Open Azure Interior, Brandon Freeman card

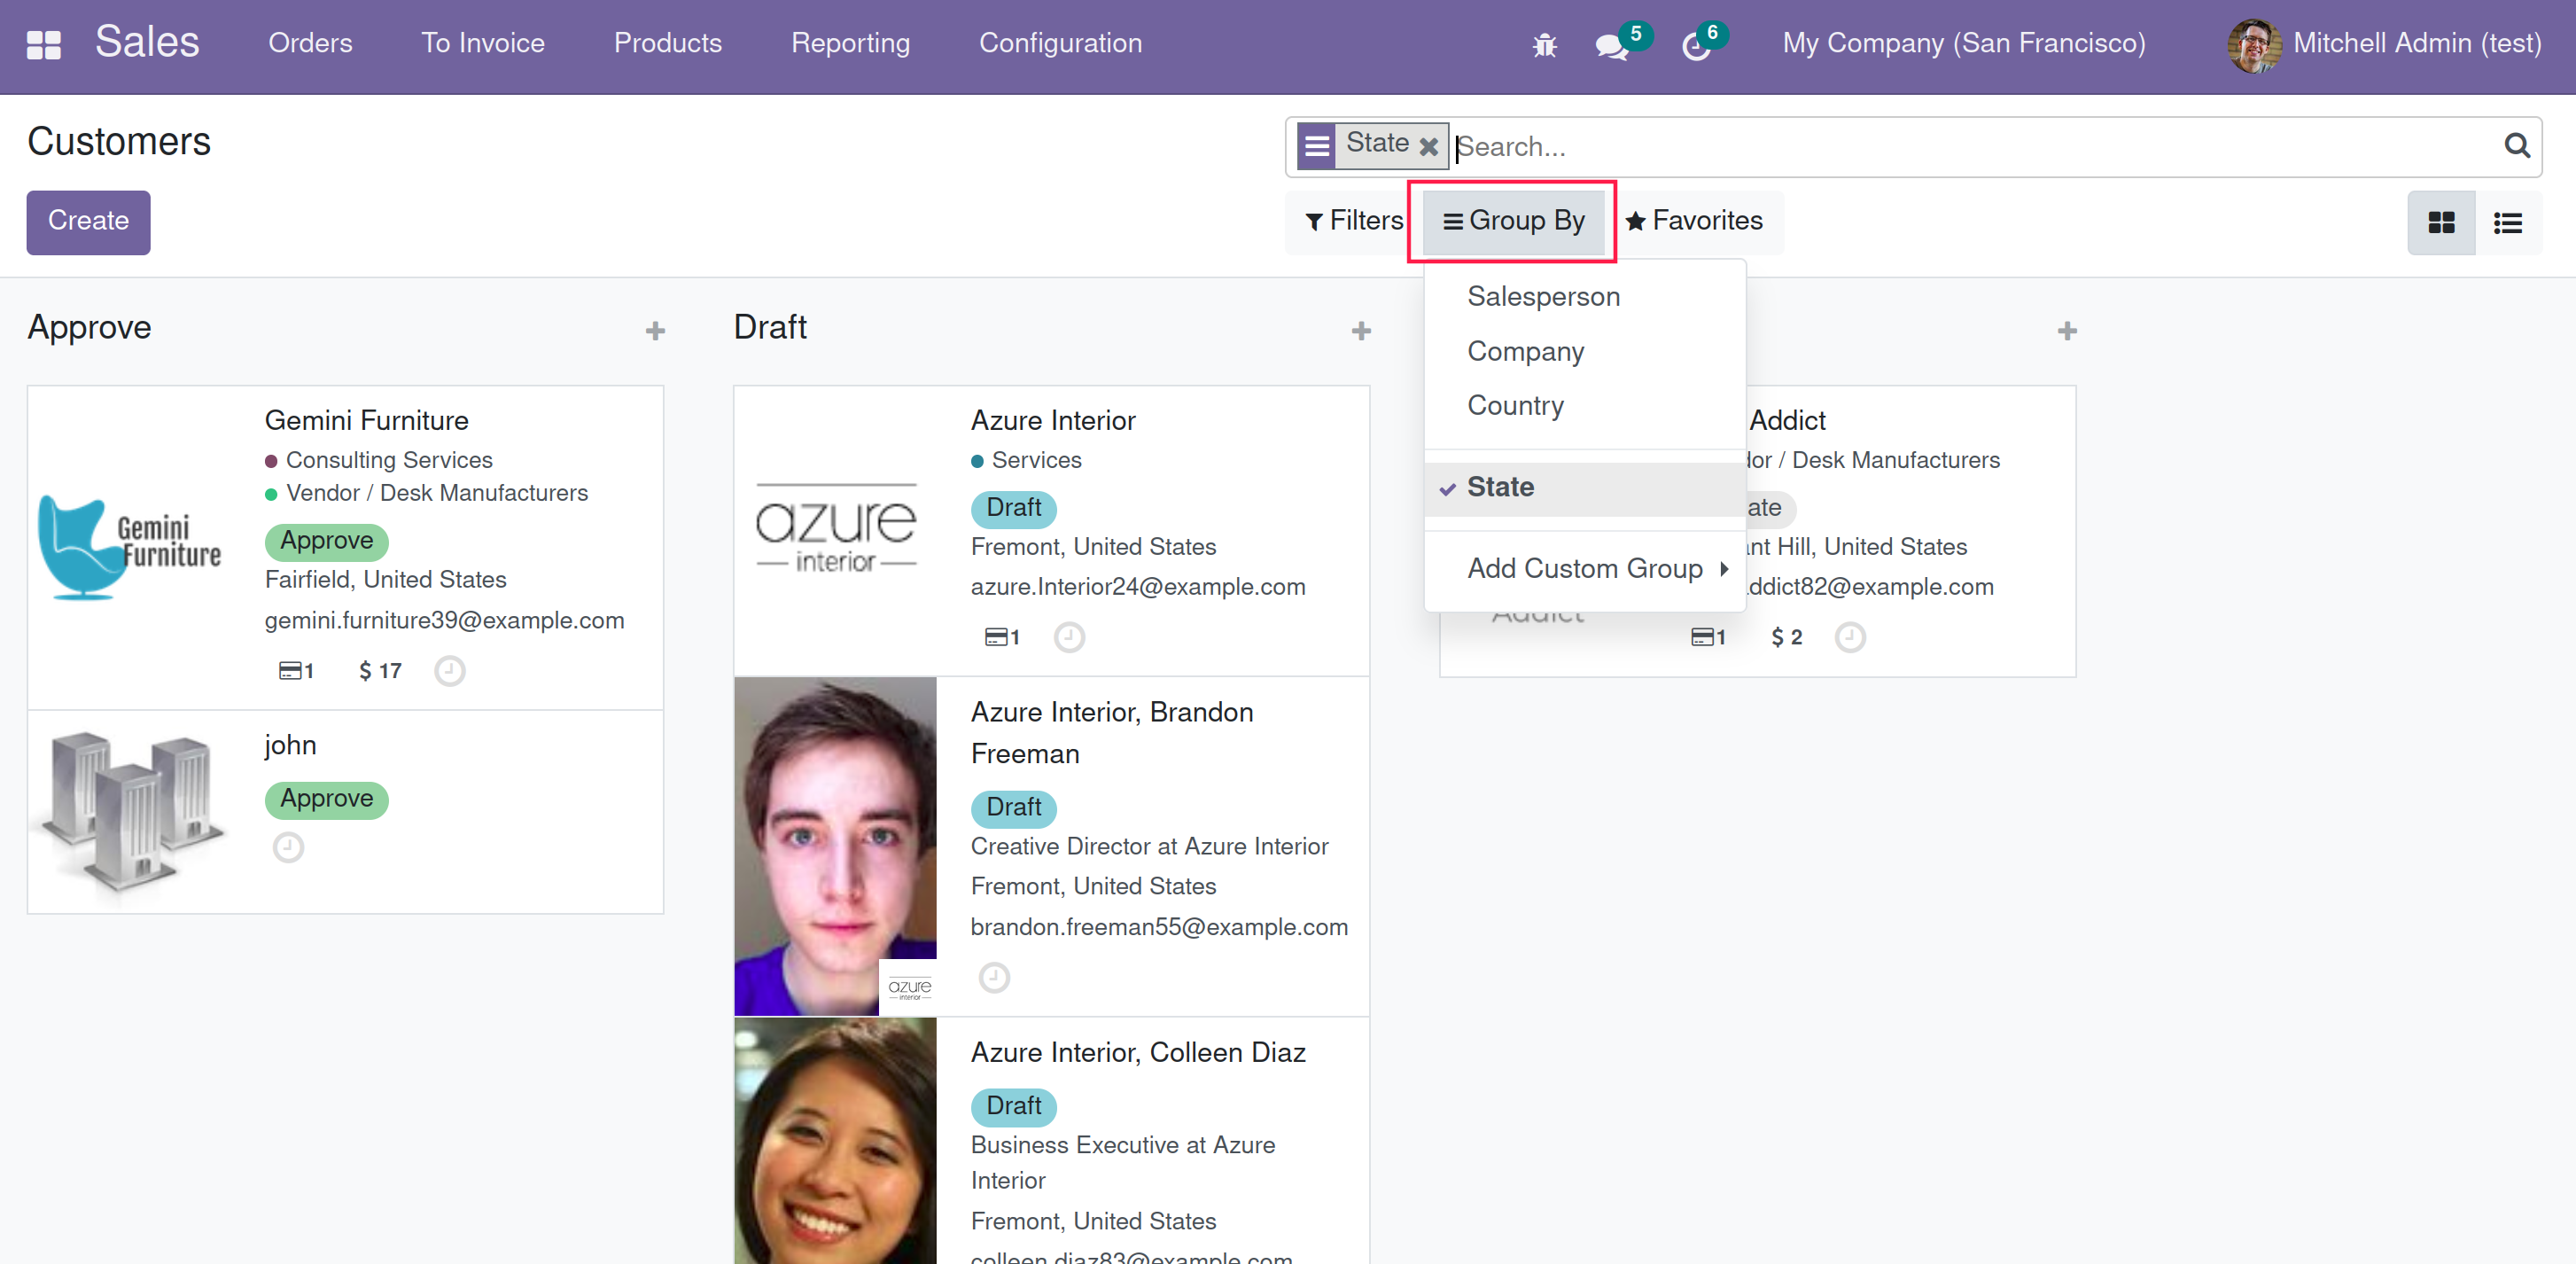tap(1051, 847)
